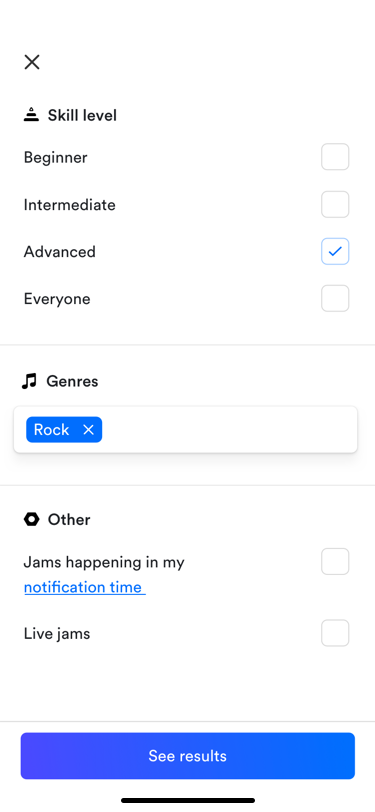
Task: Tap the home indicator bar
Action: (x=188, y=800)
